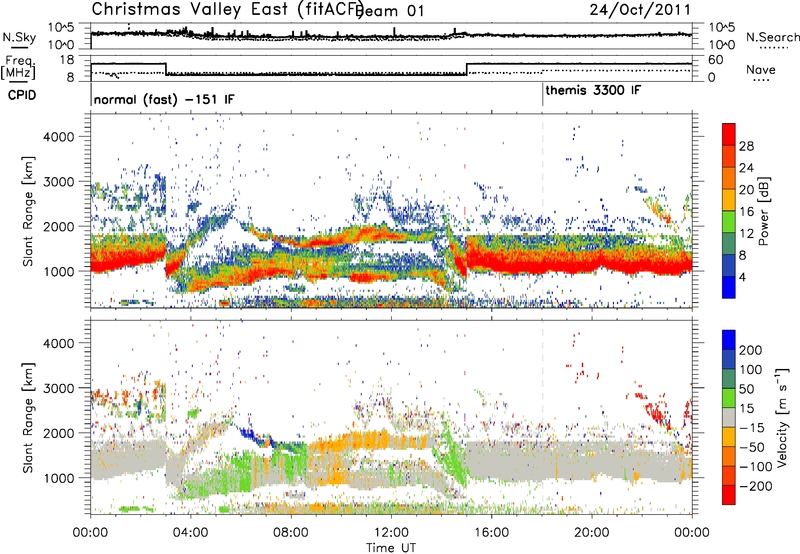Viewport: 800px width, 554px height.
Task: Click the dashed vertical CPID-change line in the power panel
Action: coord(542,210)
